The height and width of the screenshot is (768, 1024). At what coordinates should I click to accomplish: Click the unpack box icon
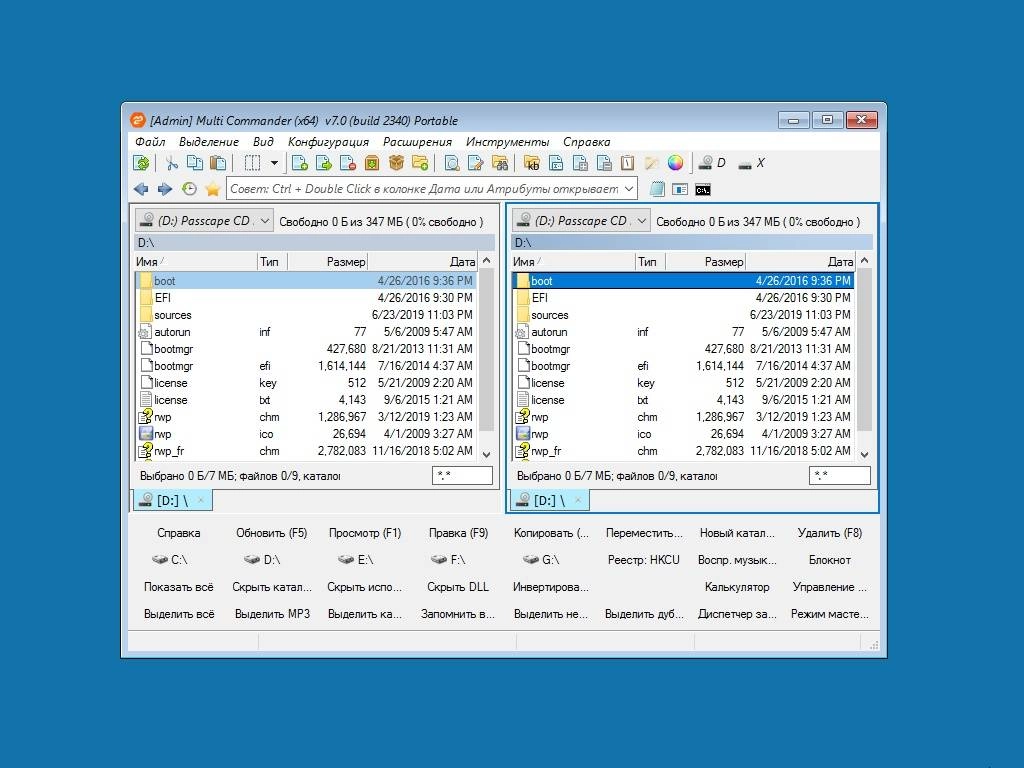click(396, 163)
